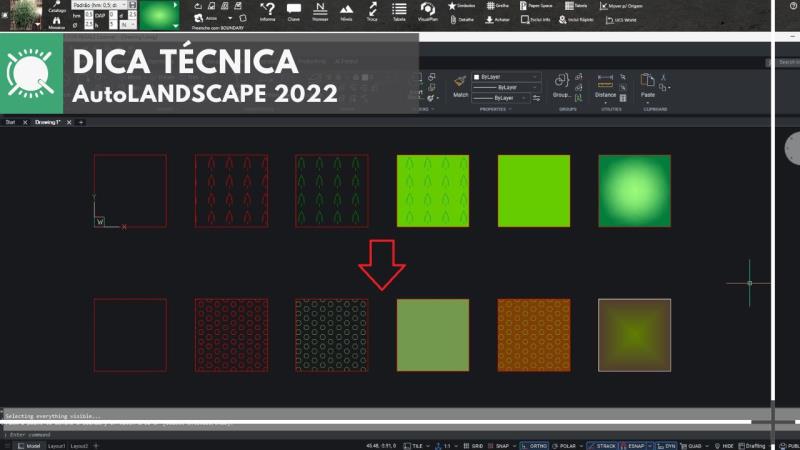Activate the Troca swap tool
This screenshot has height=450, width=800.
(372, 12)
